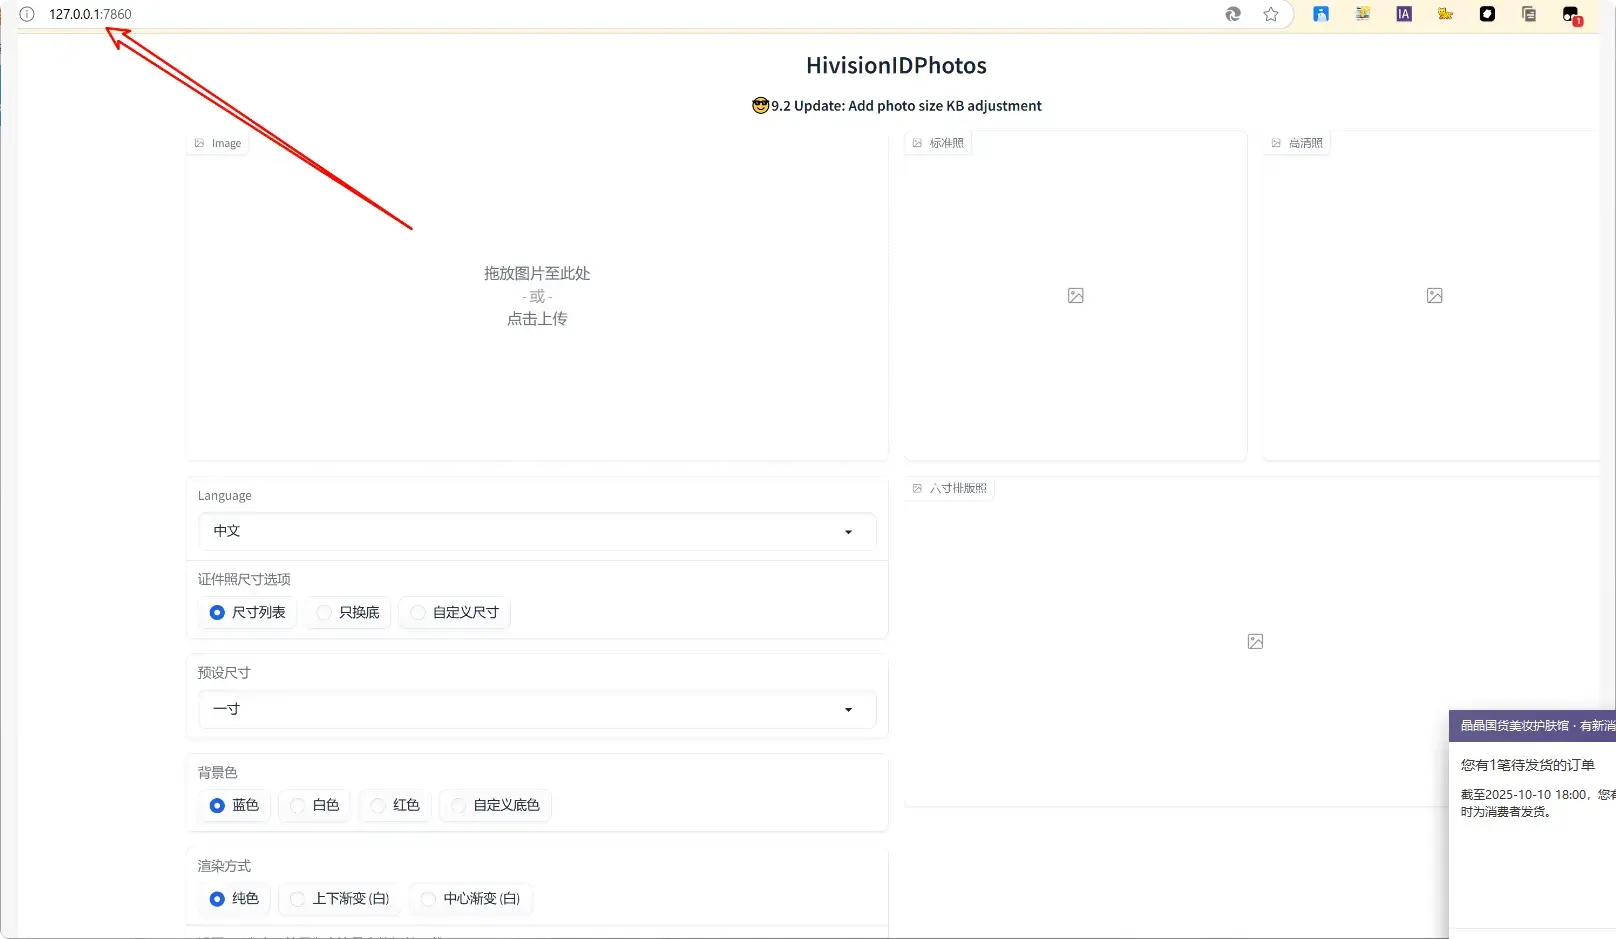Viewport: 1616px width, 939px height.
Task: Open the 您有1笔待发货的订单 notification popup
Action: pyautogui.click(x=1527, y=765)
